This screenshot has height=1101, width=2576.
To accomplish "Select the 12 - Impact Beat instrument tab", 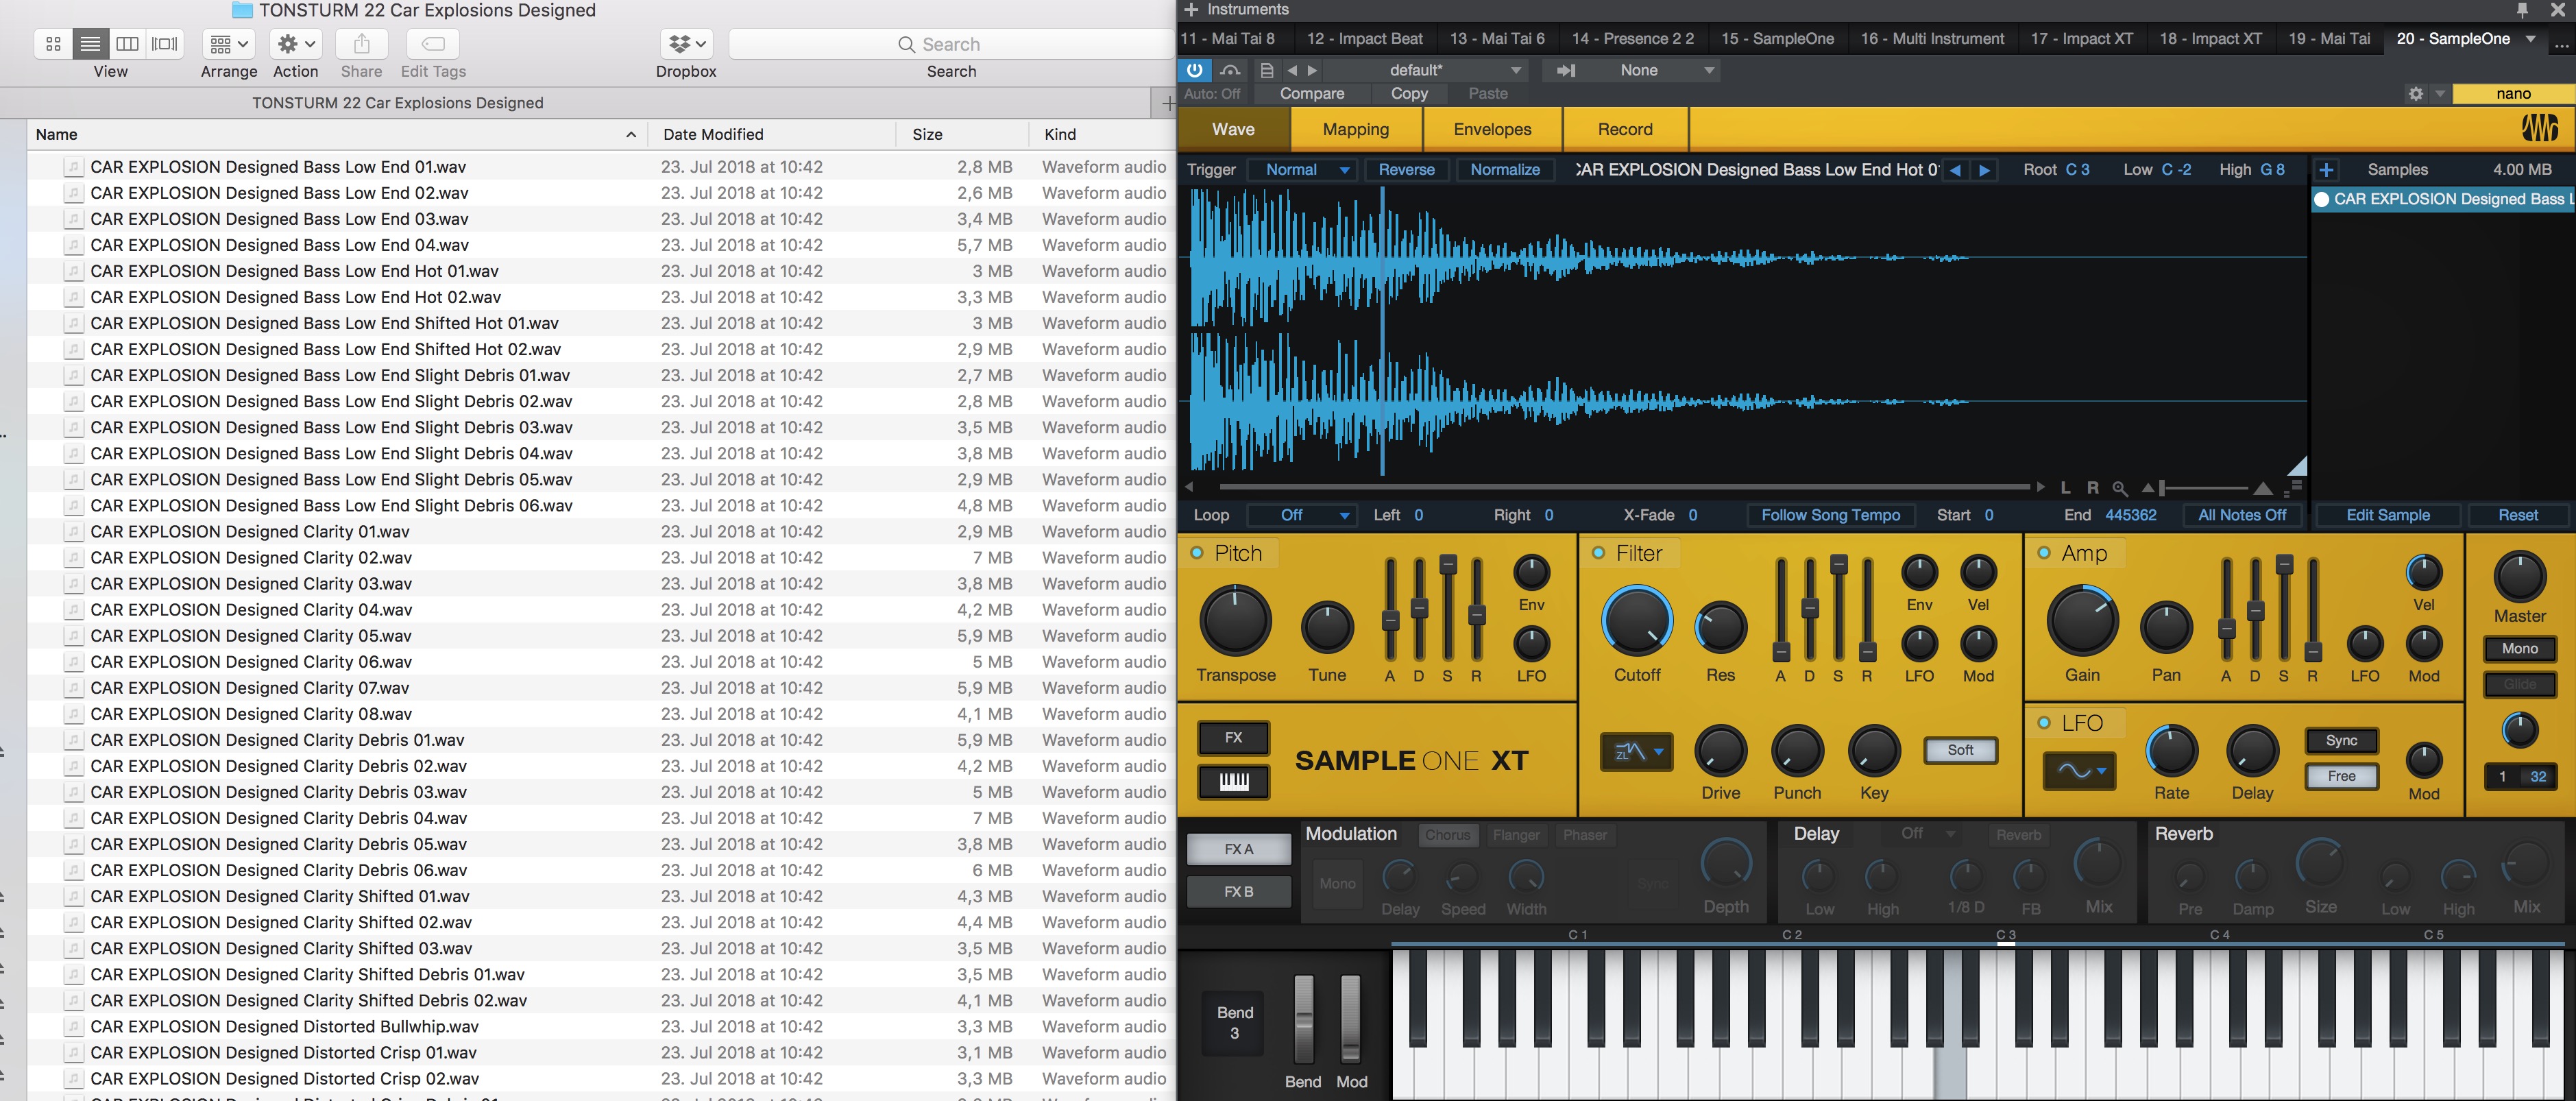I will [x=1364, y=39].
